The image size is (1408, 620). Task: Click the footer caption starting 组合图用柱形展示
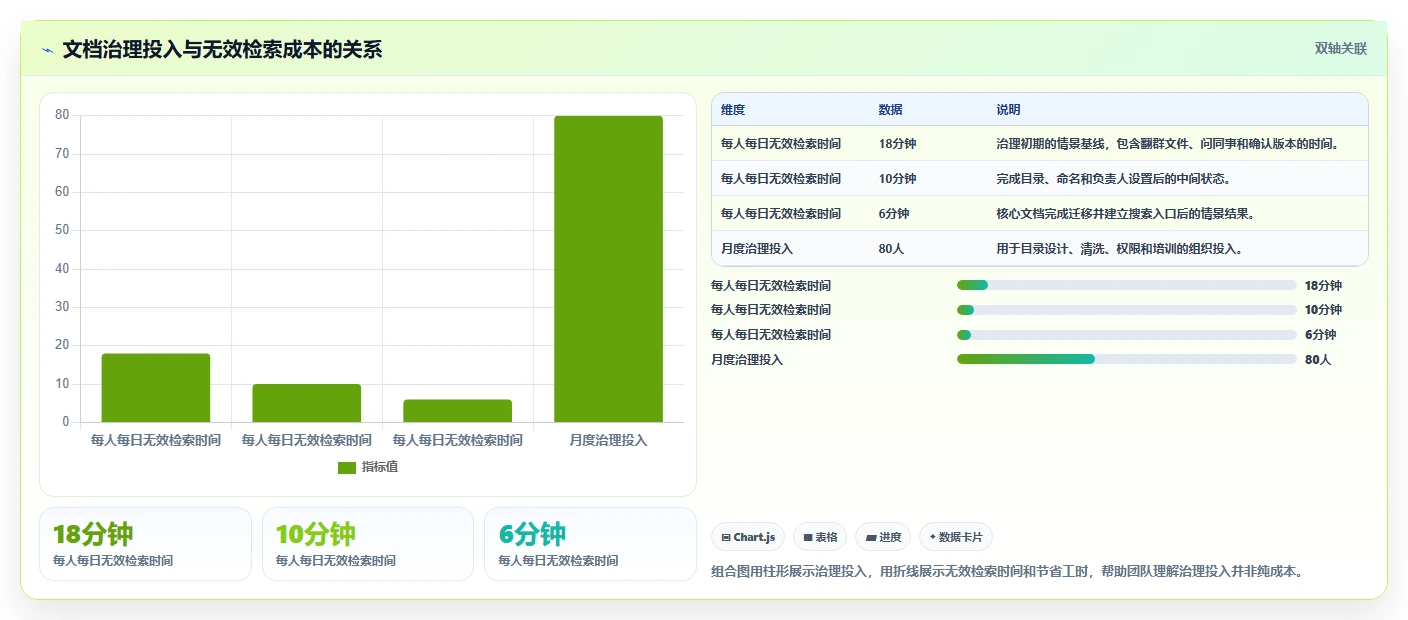click(x=1007, y=572)
